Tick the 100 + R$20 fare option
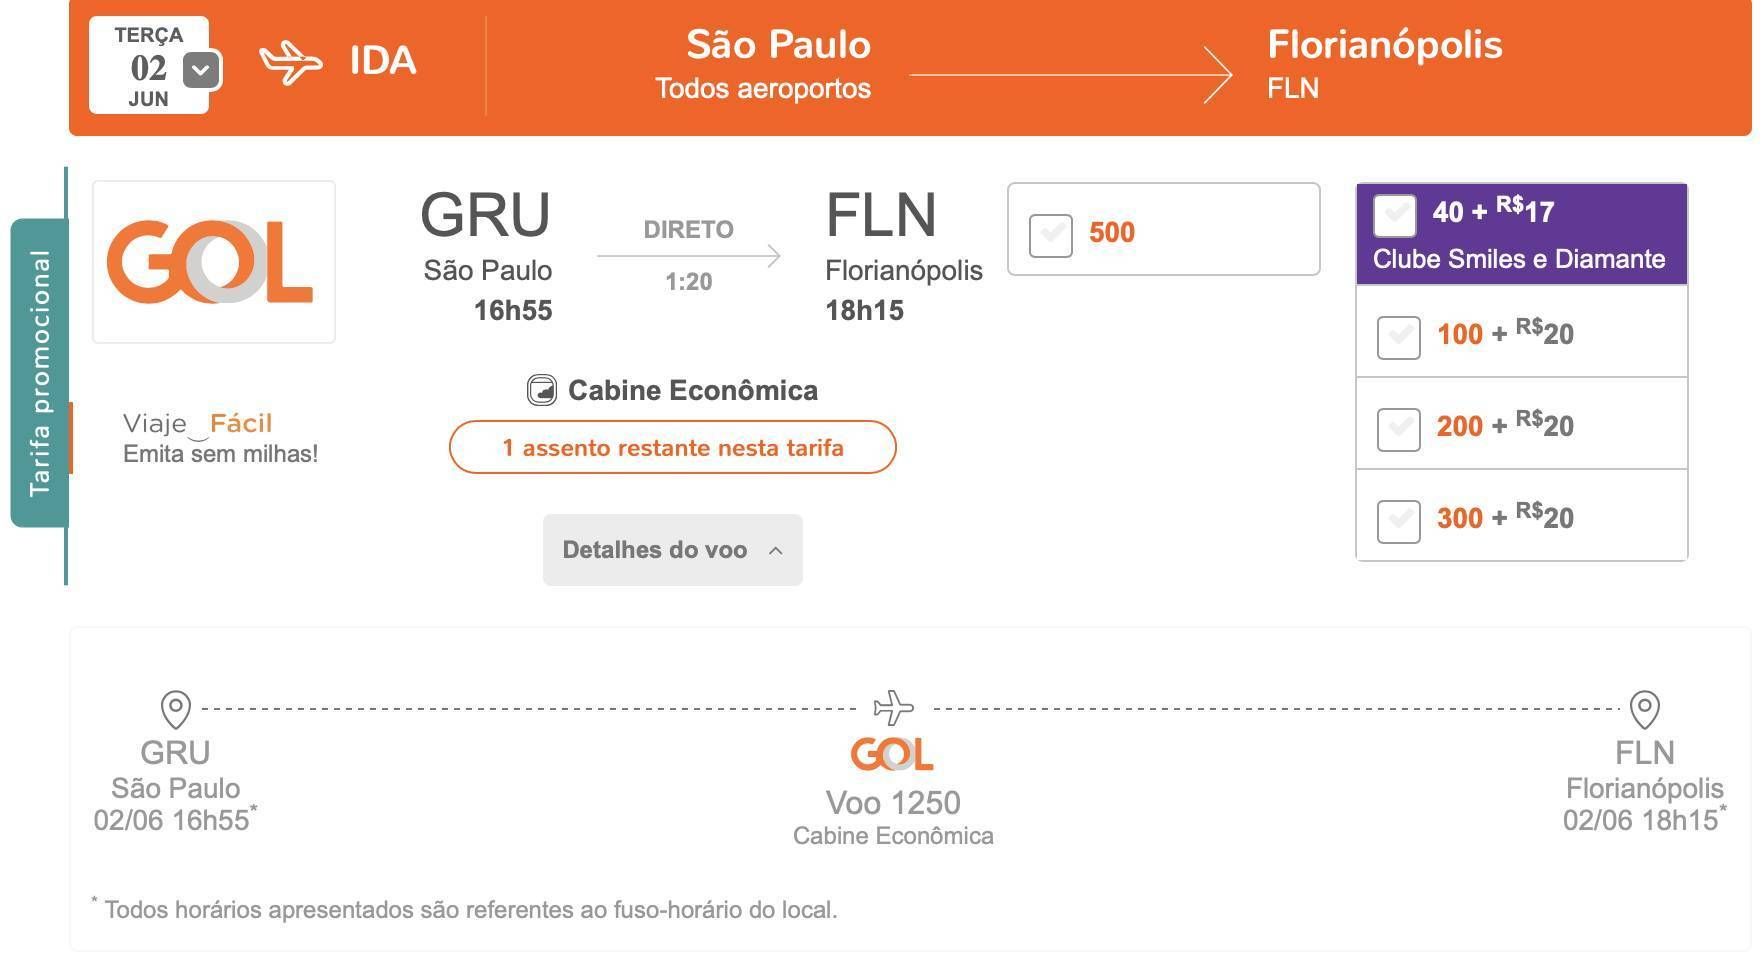This screenshot has width=1762, height=964. [1399, 338]
